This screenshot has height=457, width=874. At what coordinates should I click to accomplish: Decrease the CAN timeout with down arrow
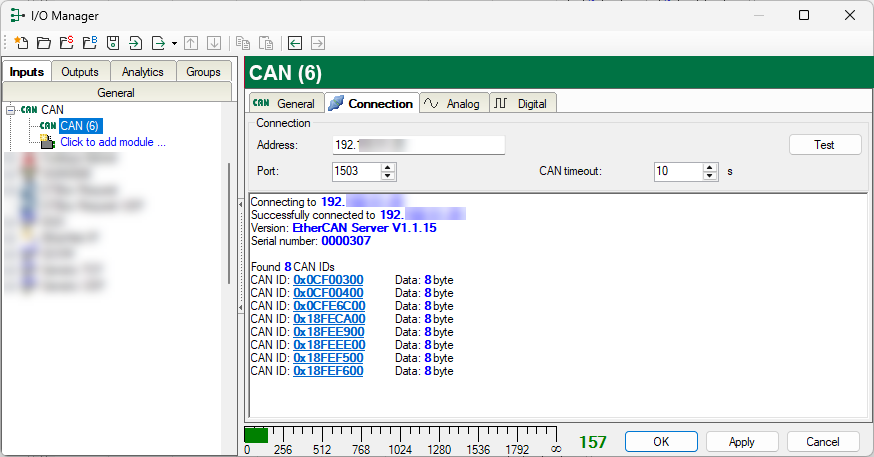pyautogui.click(x=710, y=176)
